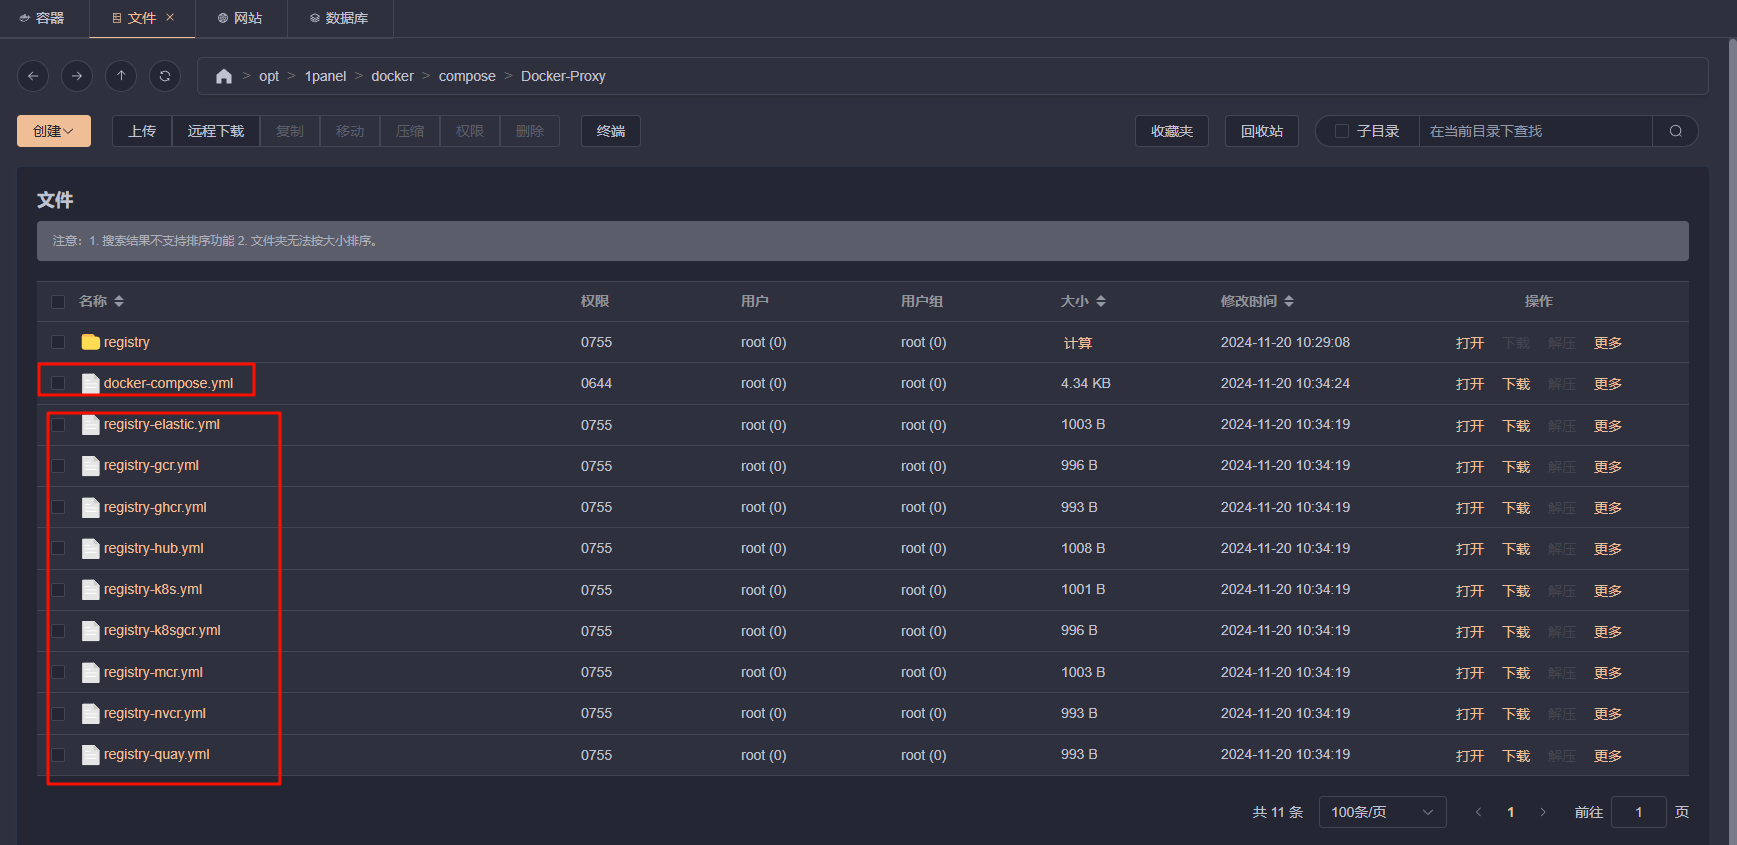Sort by modified time column arrows
This screenshot has width=1737, height=845.
[1289, 301]
